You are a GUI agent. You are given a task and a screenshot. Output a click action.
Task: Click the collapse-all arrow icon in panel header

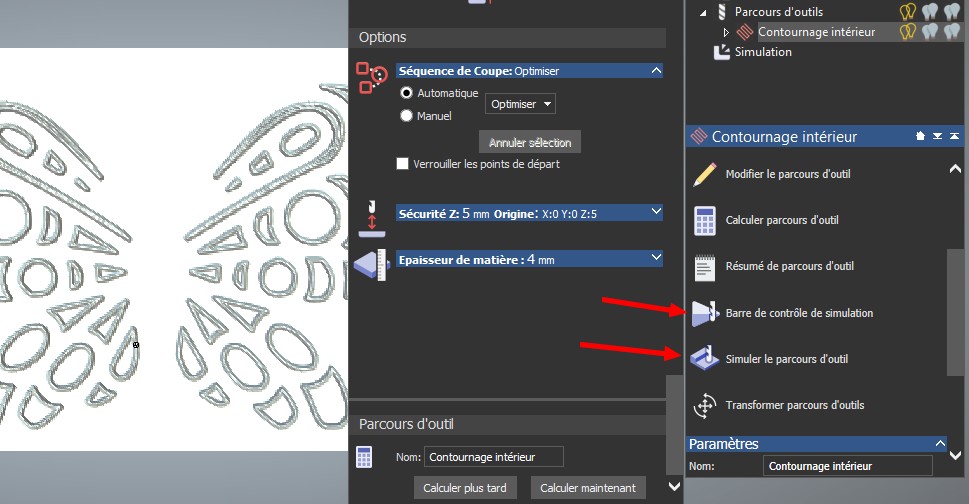pos(955,136)
